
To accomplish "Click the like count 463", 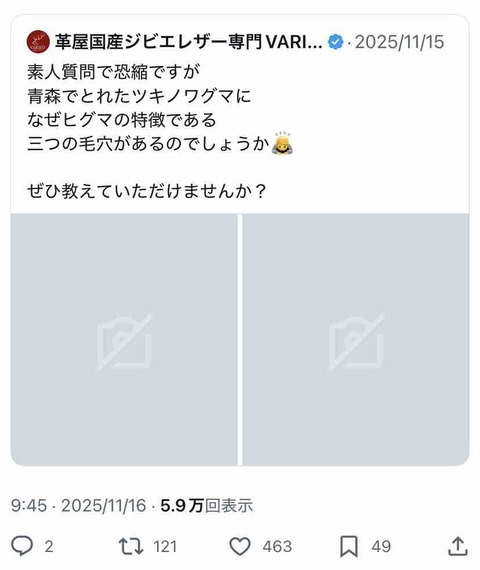I will [x=277, y=546].
